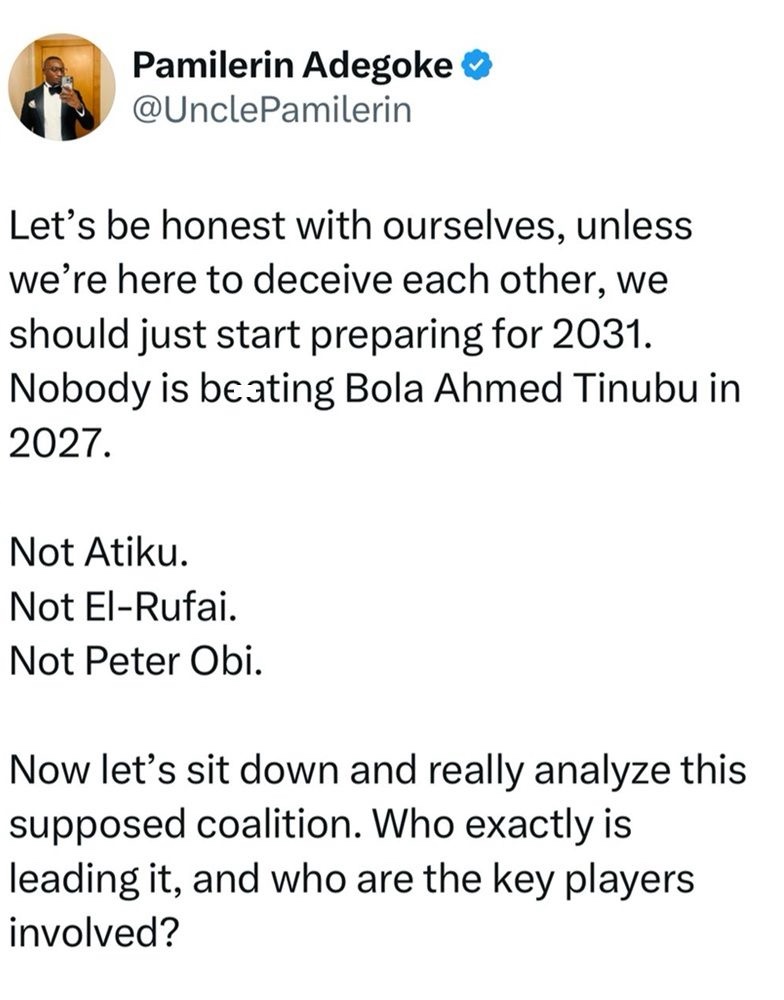784x1000 pixels.
Task: Select the line "Not El-Rufai."
Action: point(123,607)
